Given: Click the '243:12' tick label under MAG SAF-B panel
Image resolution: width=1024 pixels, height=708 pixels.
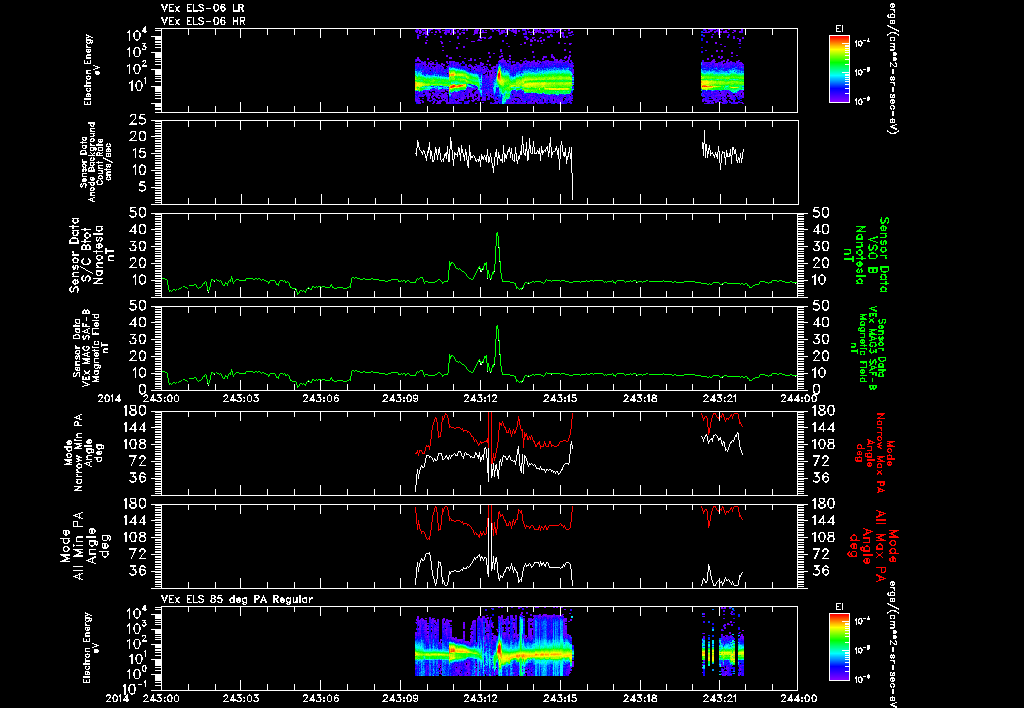Looking at the screenshot, I should pos(480,398).
